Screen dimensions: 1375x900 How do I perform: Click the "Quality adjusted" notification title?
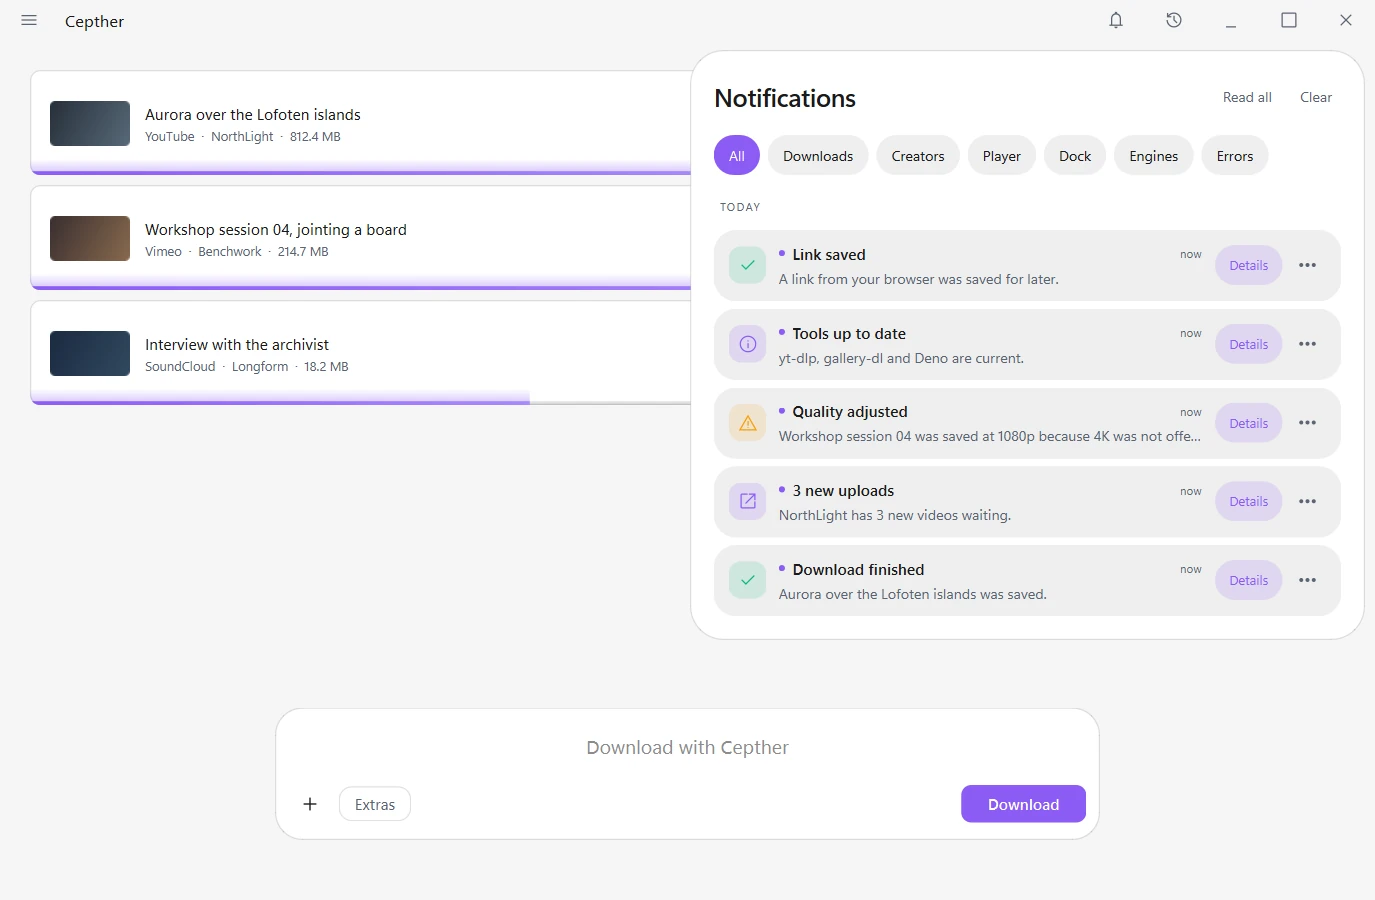click(x=850, y=411)
